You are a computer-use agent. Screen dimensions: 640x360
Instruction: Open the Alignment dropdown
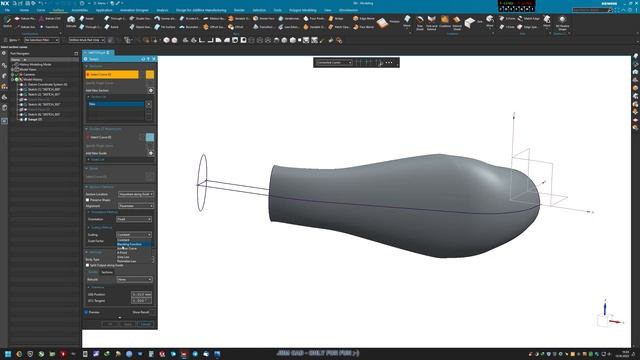click(136, 206)
